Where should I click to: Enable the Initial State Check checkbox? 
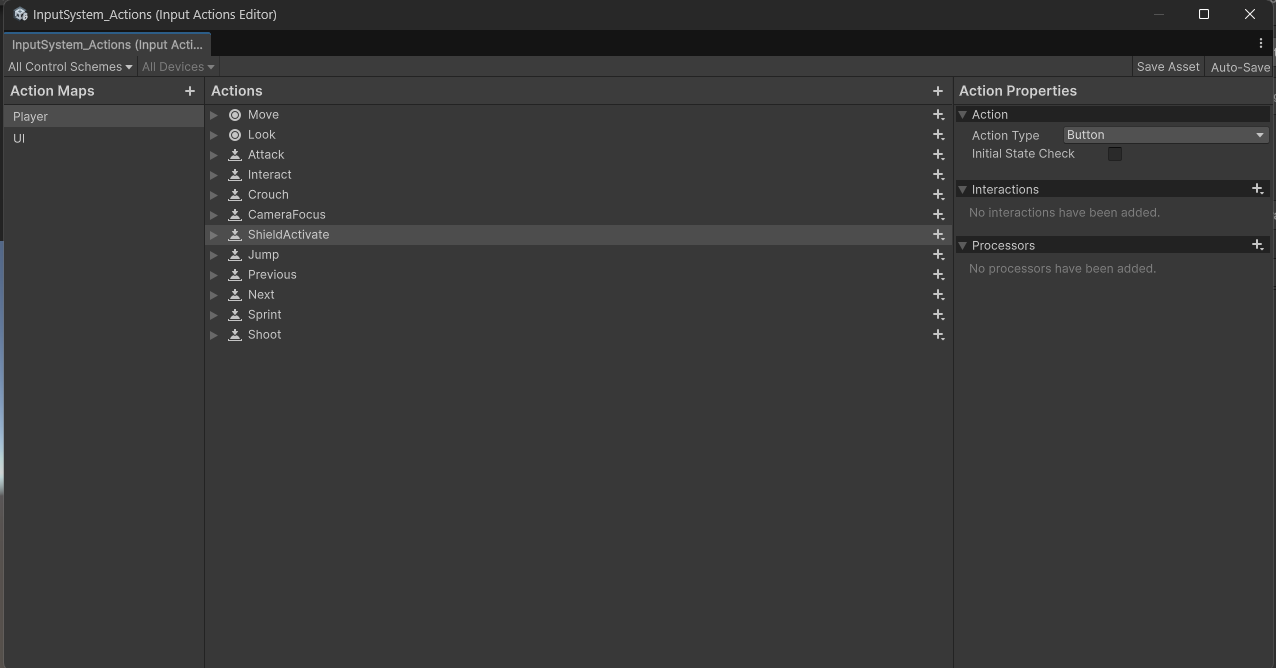pos(1115,154)
